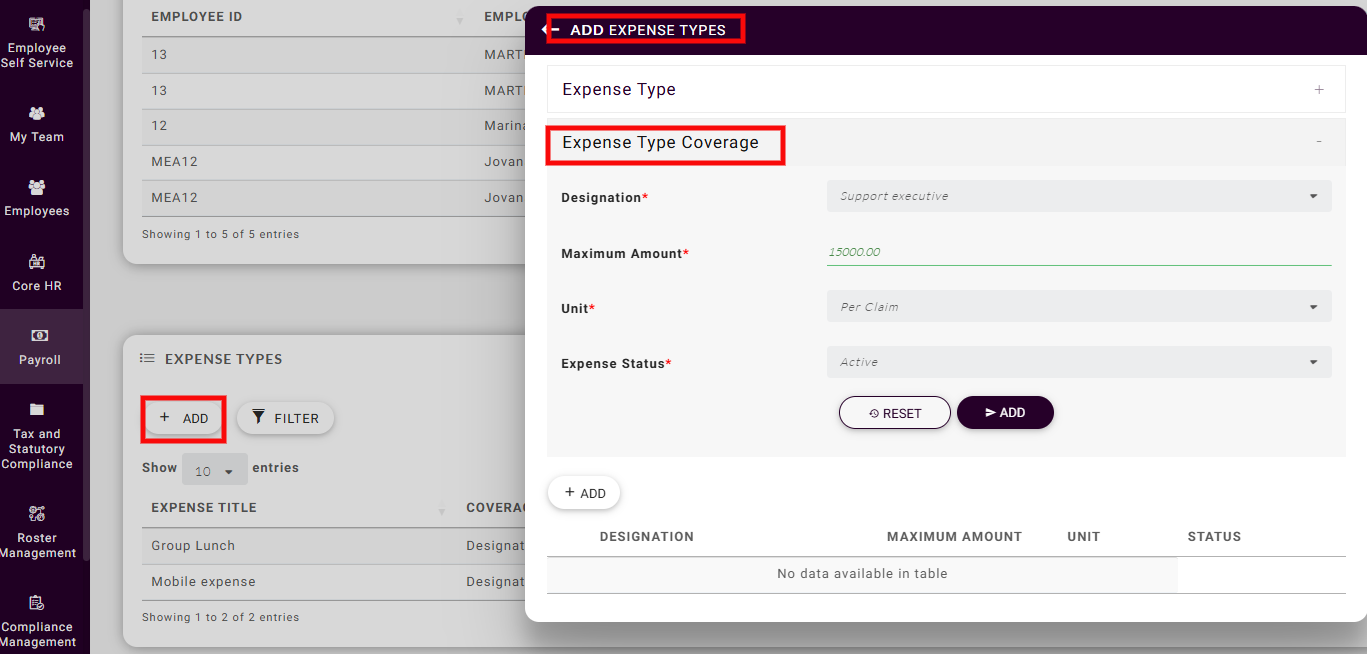This screenshot has height=654, width=1367.
Task: Open the Designation dropdown
Action: pyautogui.click(x=1078, y=196)
